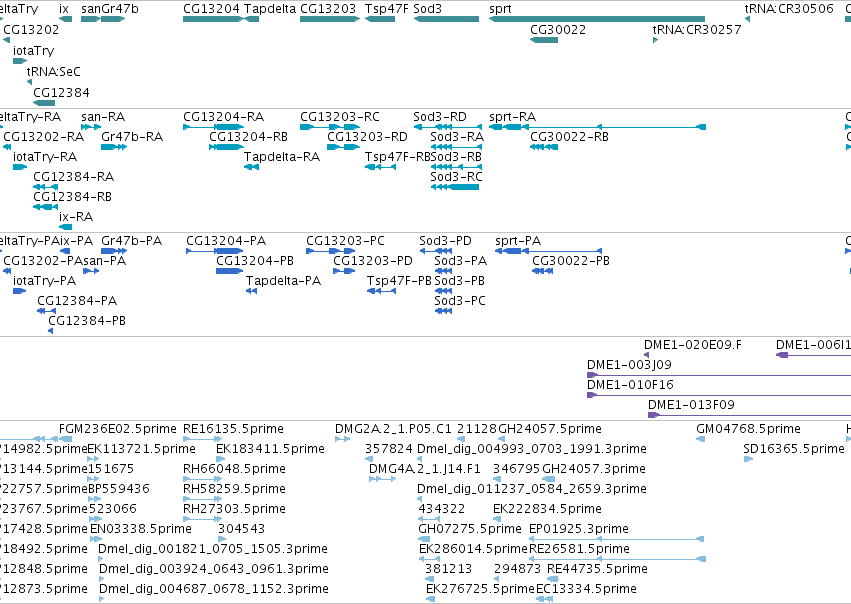Click the Tapdelta gene label

[x=270, y=9]
